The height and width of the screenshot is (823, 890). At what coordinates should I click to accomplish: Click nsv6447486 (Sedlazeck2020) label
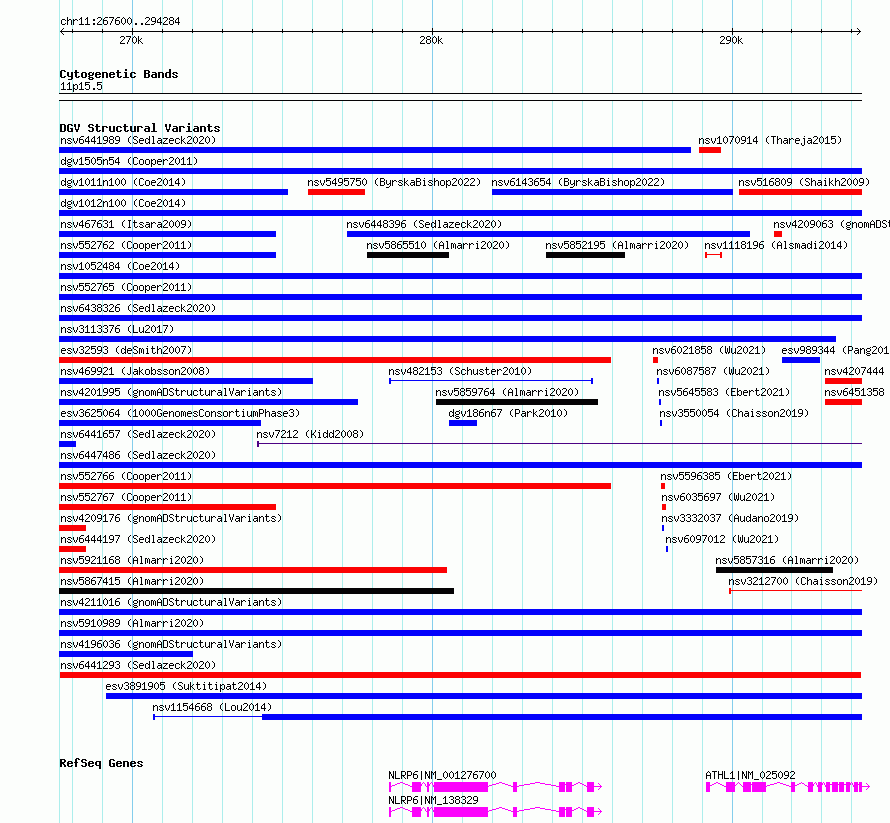pyautogui.click(x=138, y=455)
